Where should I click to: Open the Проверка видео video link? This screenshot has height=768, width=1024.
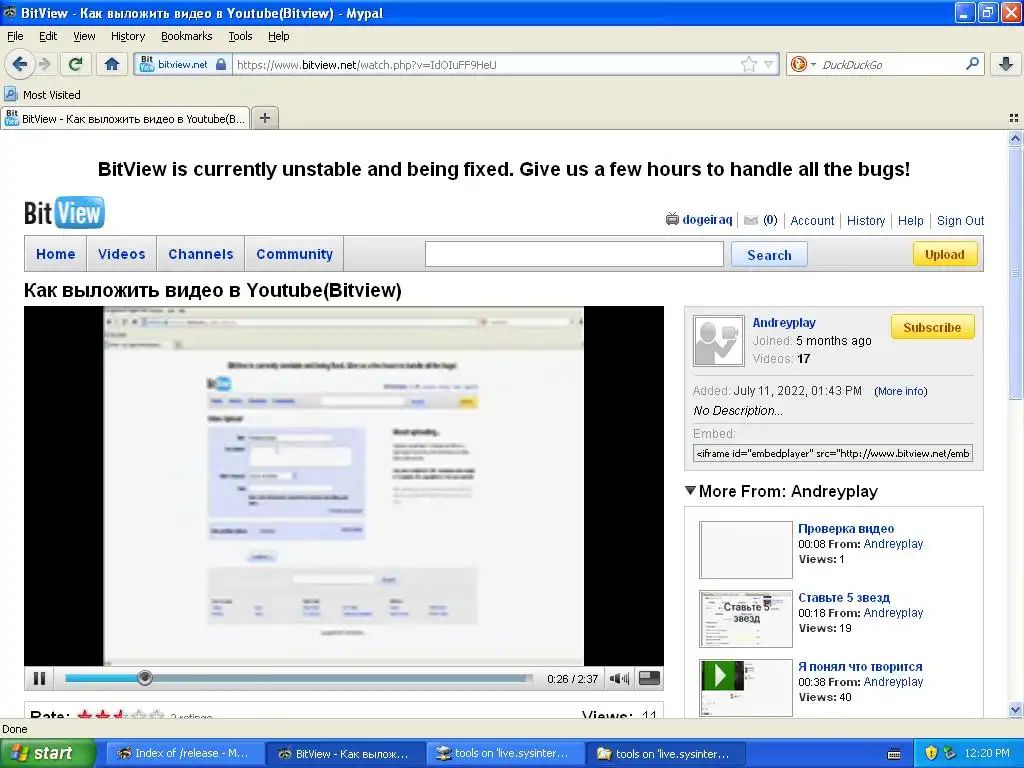pos(846,529)
